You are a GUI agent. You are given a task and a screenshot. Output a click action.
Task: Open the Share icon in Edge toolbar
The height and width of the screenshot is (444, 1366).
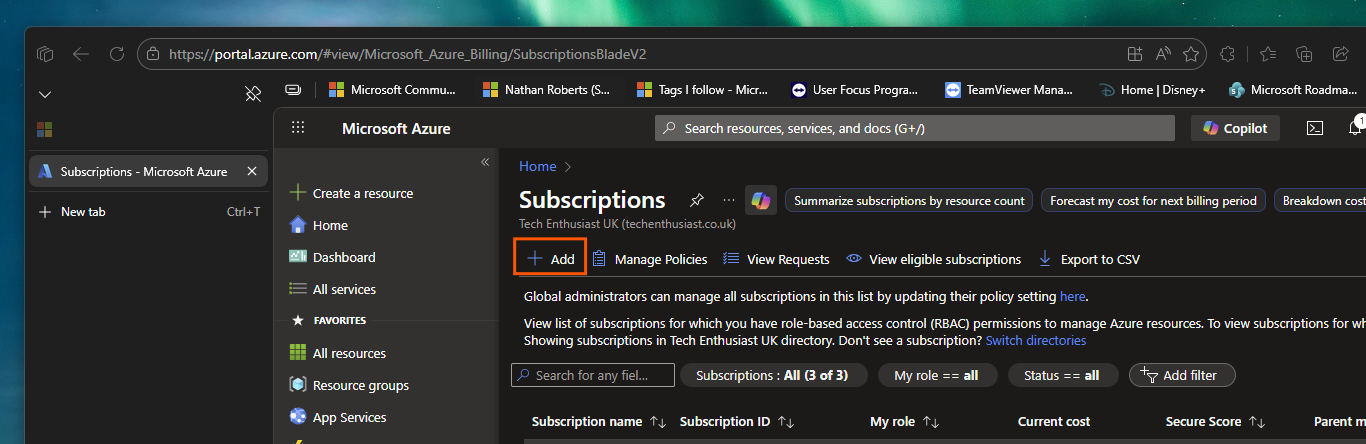tap(1341, 54)
